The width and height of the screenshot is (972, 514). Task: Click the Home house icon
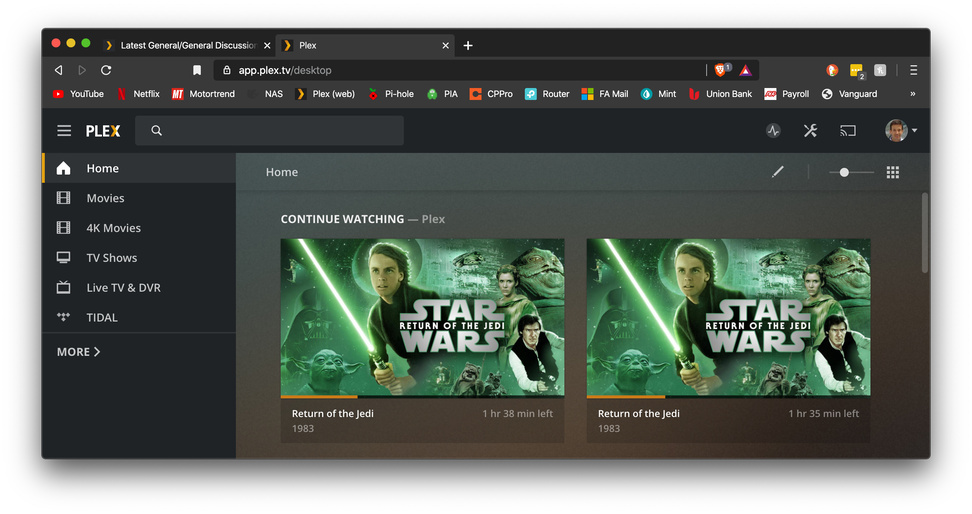pyautogui.click(x=63, y=168)
